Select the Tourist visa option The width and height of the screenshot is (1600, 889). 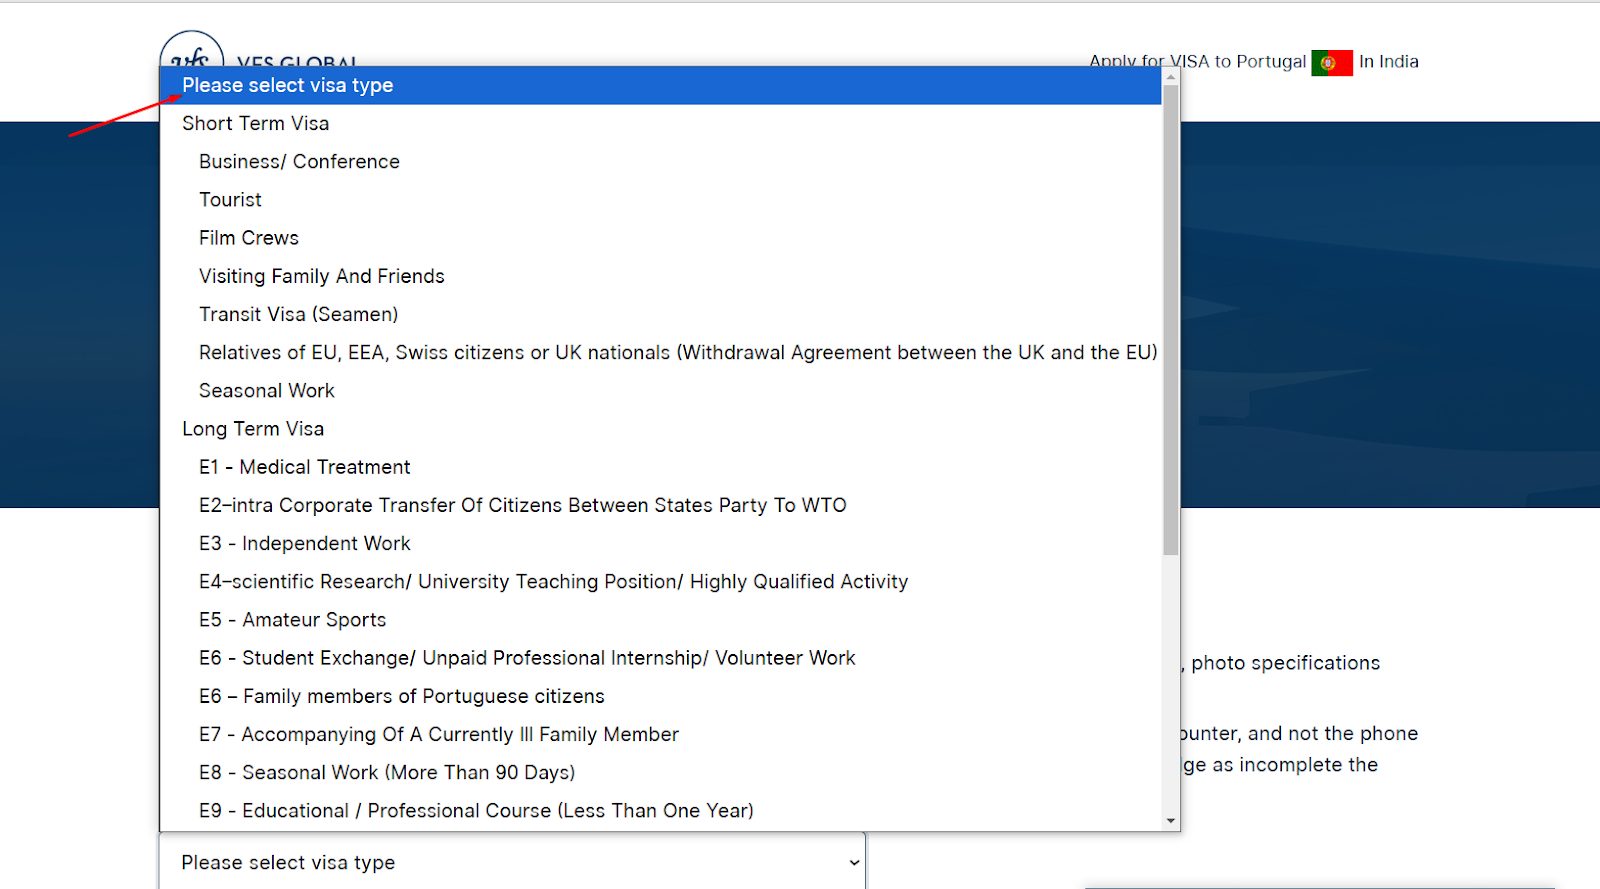click(660, 199)
